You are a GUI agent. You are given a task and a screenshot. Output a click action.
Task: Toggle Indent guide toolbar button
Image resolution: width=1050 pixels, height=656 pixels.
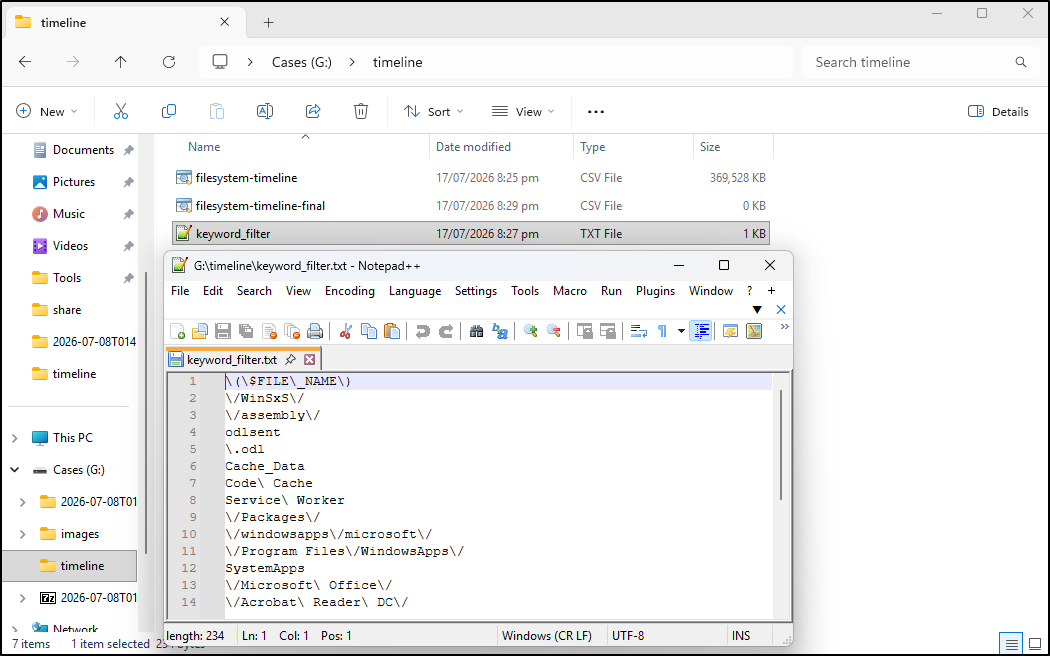coord(700,331)
